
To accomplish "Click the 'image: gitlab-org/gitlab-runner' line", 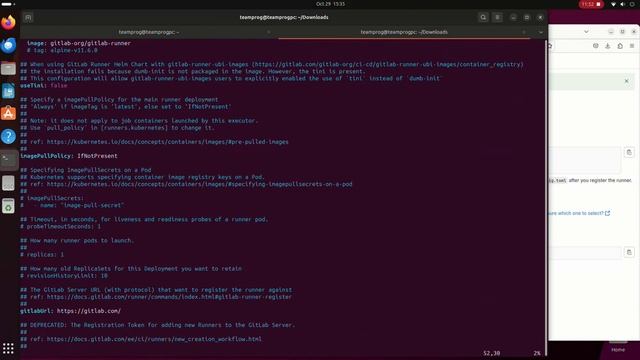I will click(x=79, y=43).
